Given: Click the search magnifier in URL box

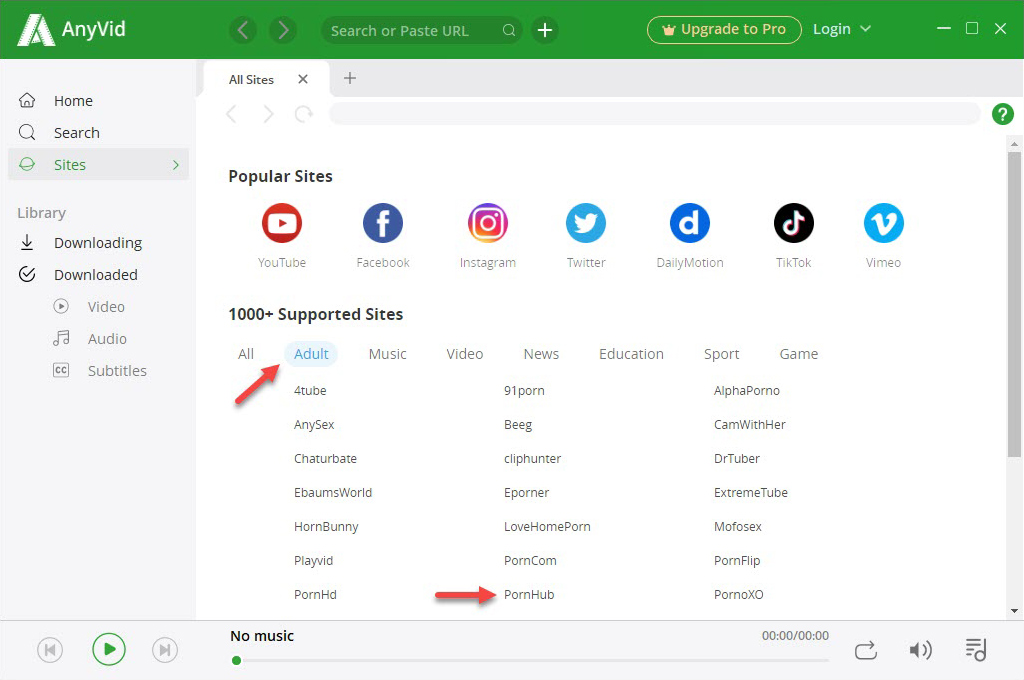Looking at the screenshot, I should coord(509,30).
